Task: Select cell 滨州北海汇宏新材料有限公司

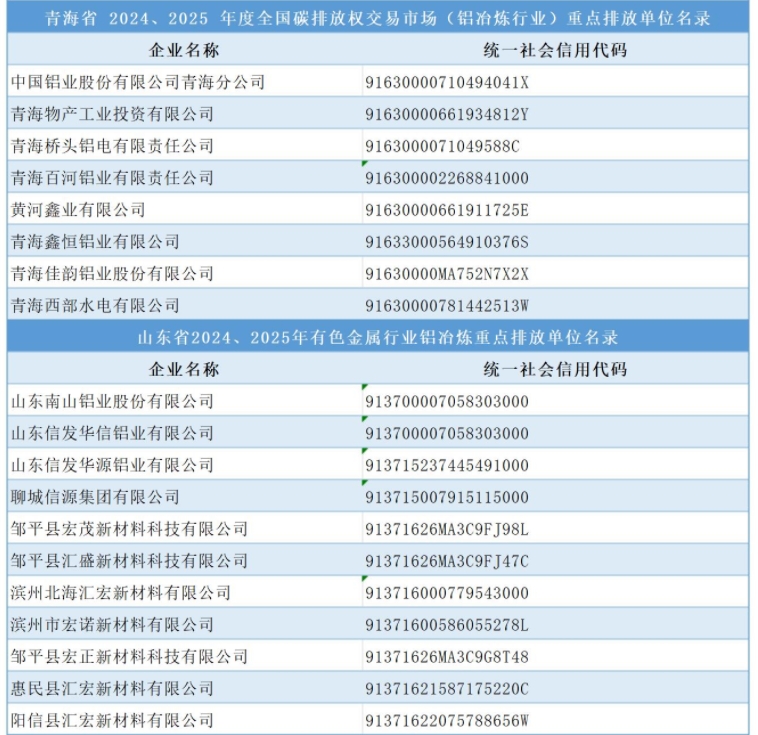Action: pos(185,592)
